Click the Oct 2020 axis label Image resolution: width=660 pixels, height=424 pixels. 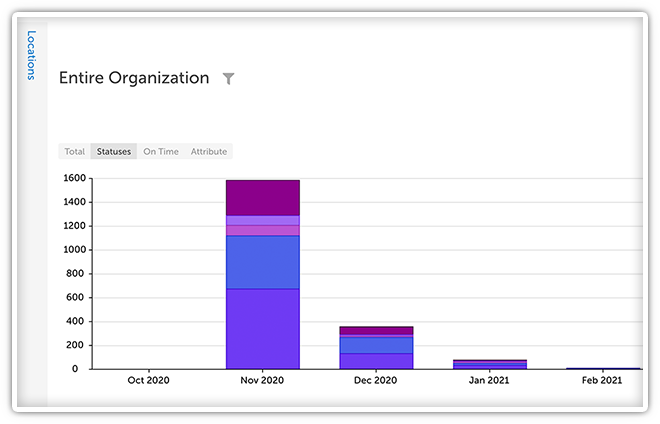tap(149, 381)
